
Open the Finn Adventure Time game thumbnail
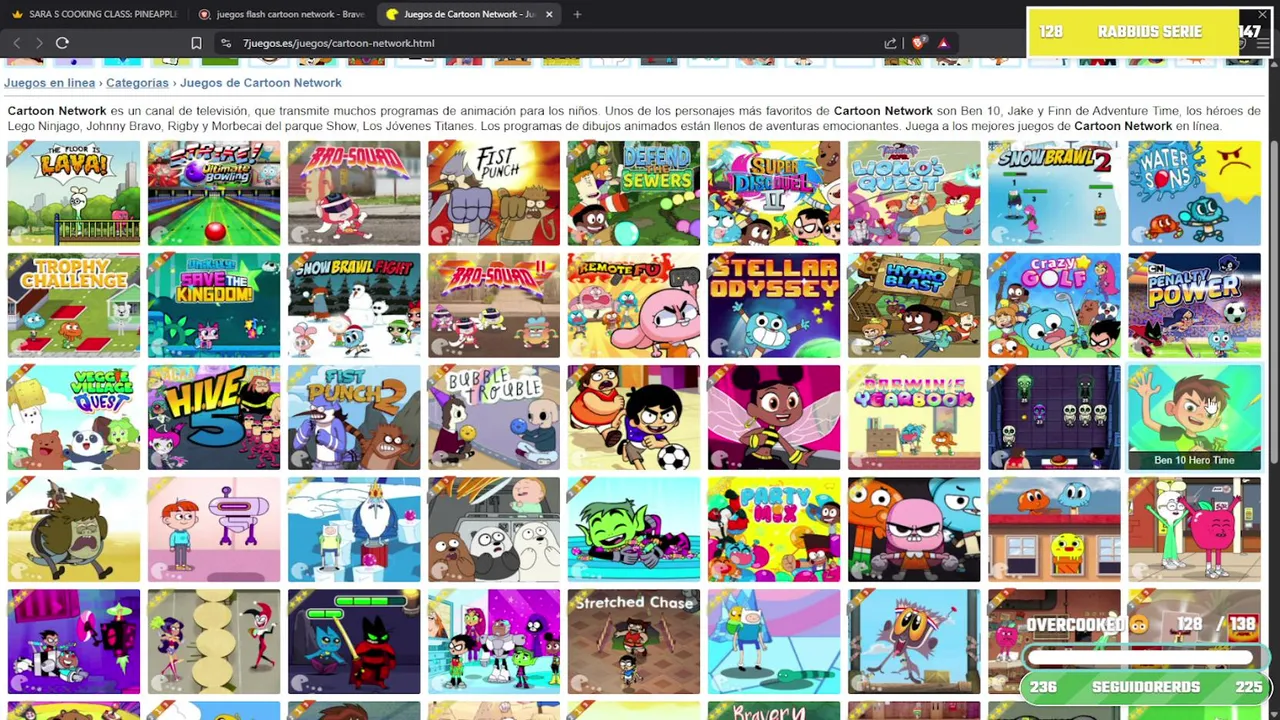774,641
